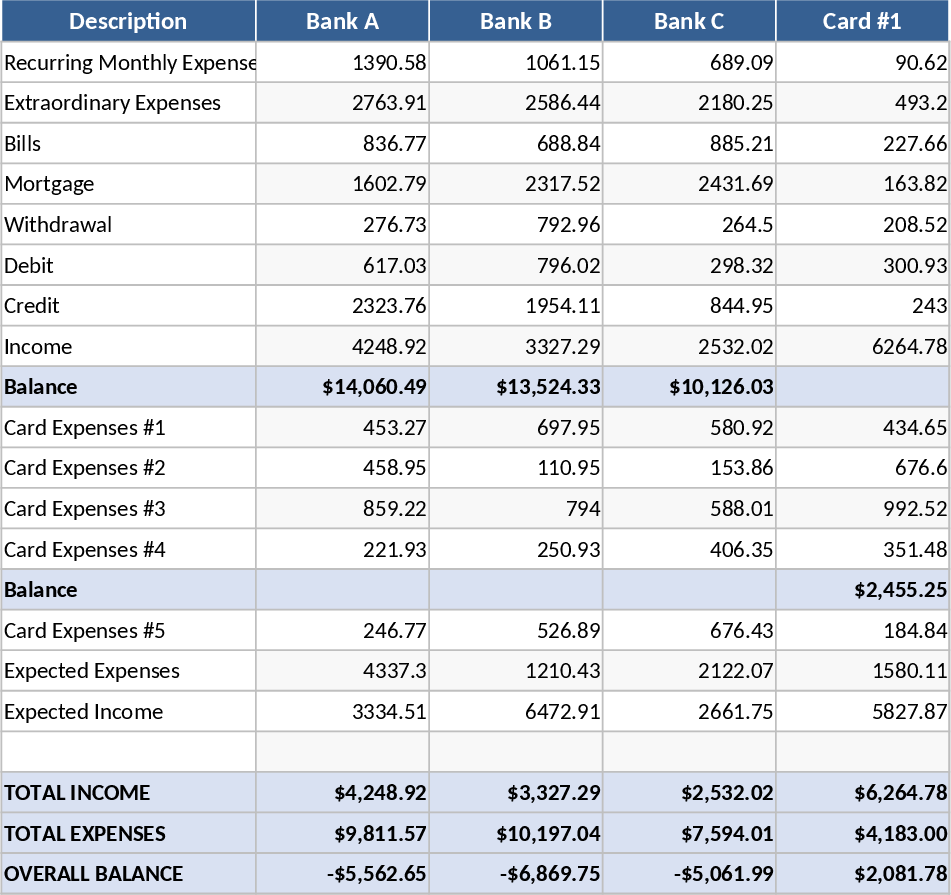Select the empty row below Expected Income
951x895 pixels.
point(127,751)
